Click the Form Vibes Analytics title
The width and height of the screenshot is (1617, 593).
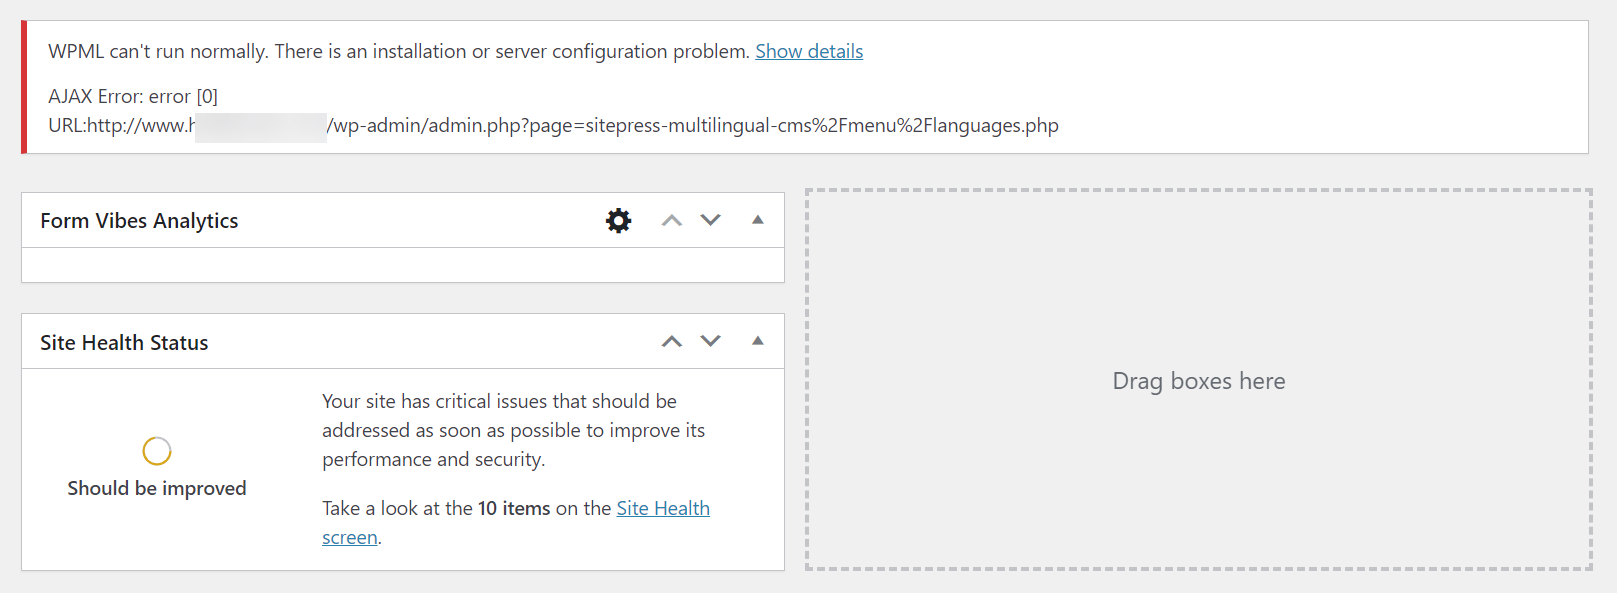click(139, 221)
